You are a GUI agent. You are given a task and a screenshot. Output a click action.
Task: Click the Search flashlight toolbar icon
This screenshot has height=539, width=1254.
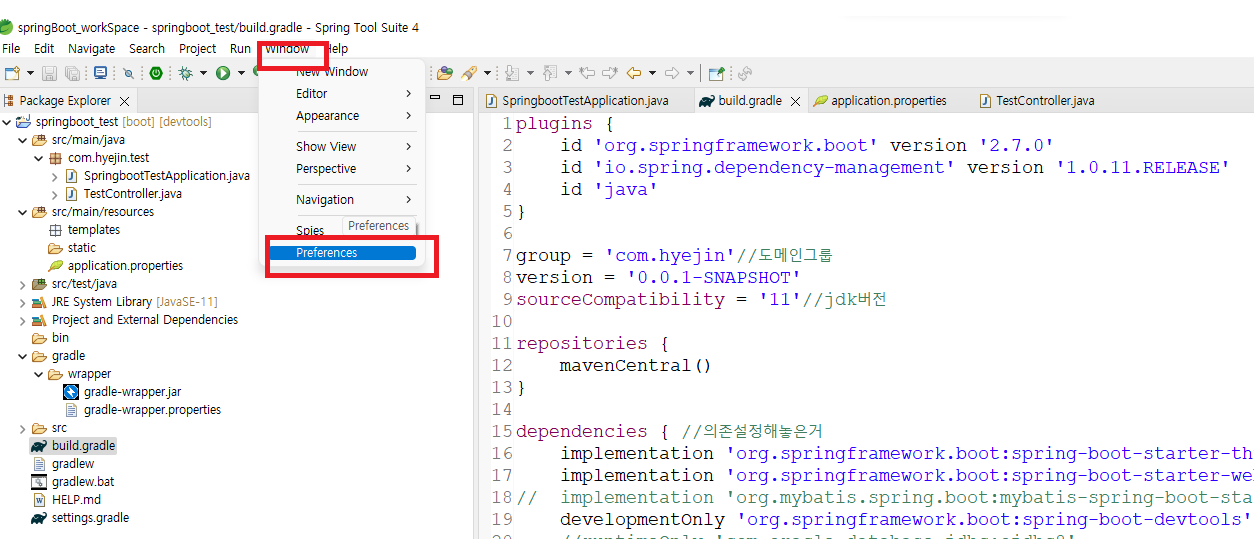(x=469, y=73)
